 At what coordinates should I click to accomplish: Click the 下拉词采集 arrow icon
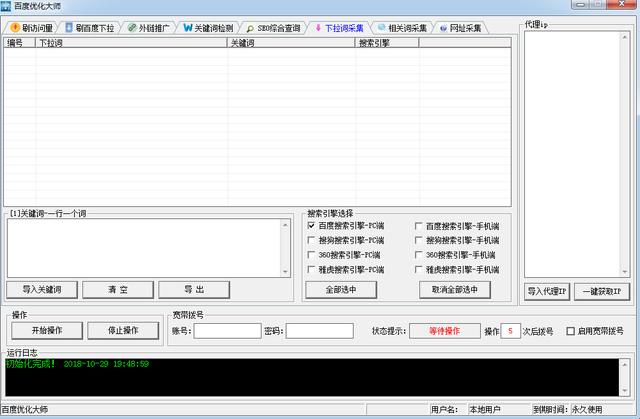click(318, 28)
